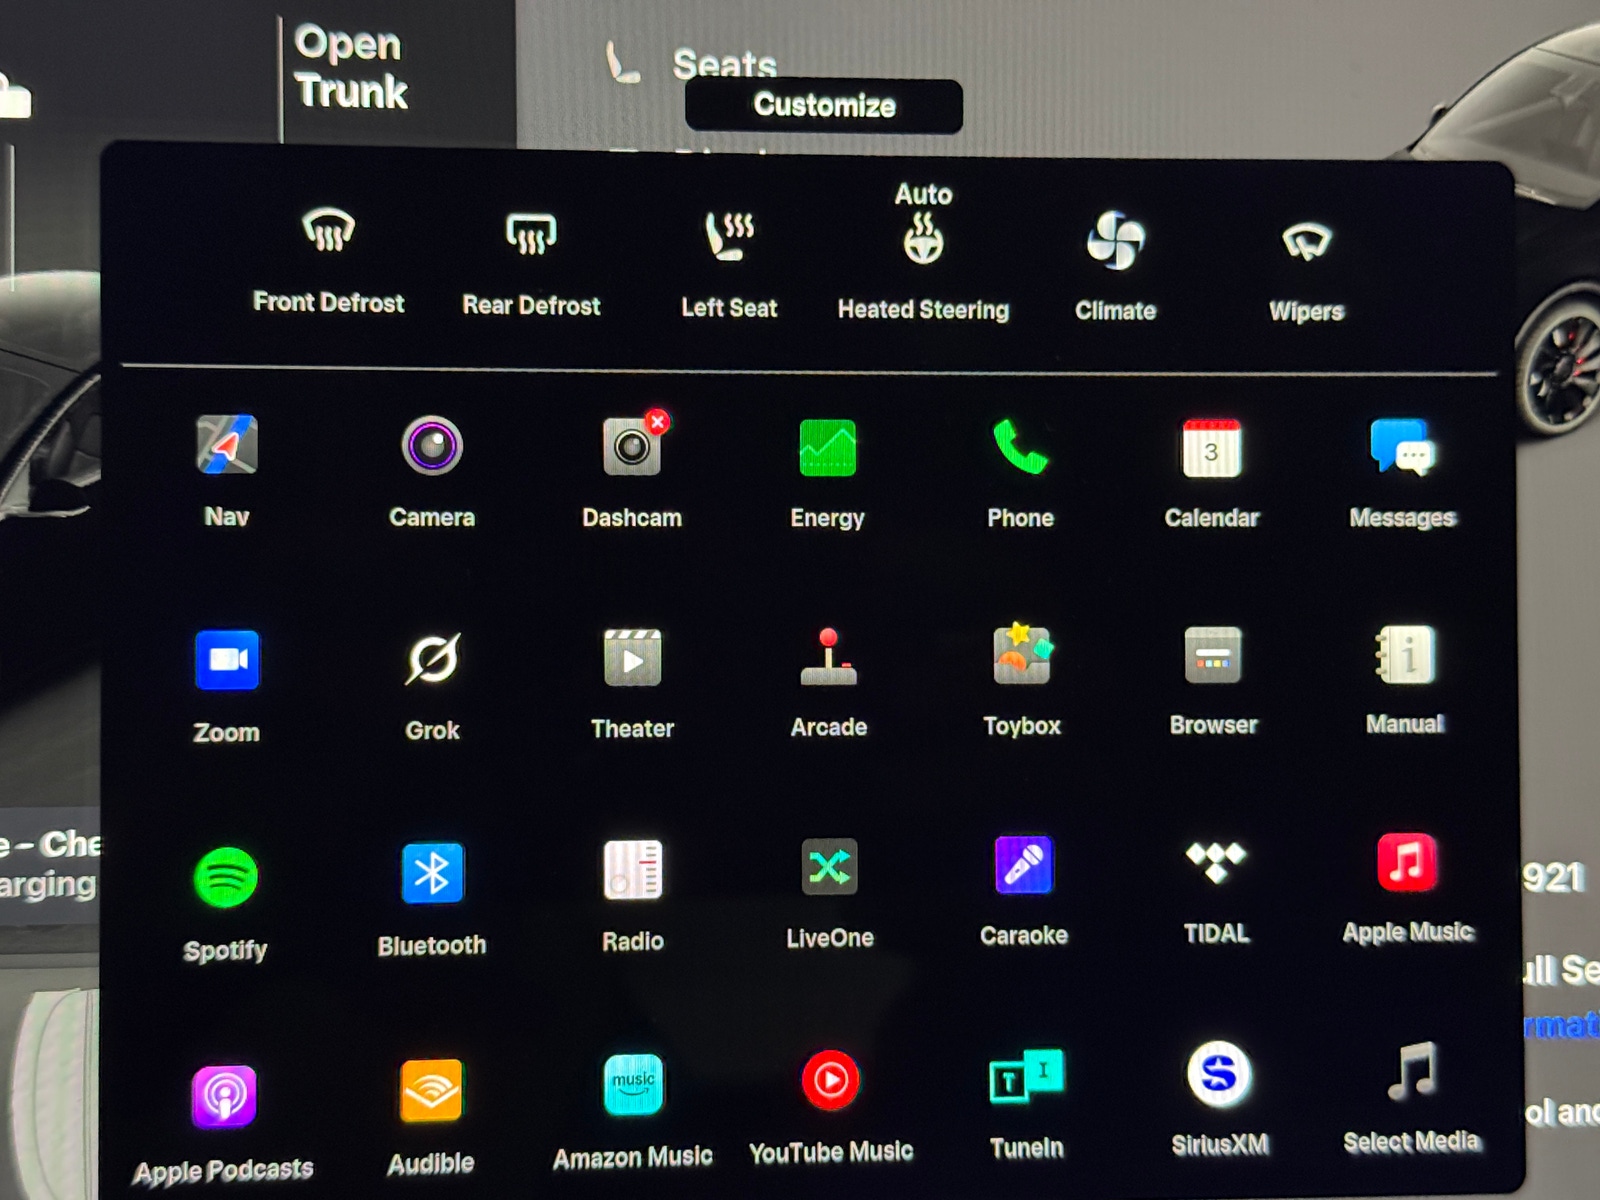Start the Caraoke app
Screen dimensions: 1600x1200
1024,864
